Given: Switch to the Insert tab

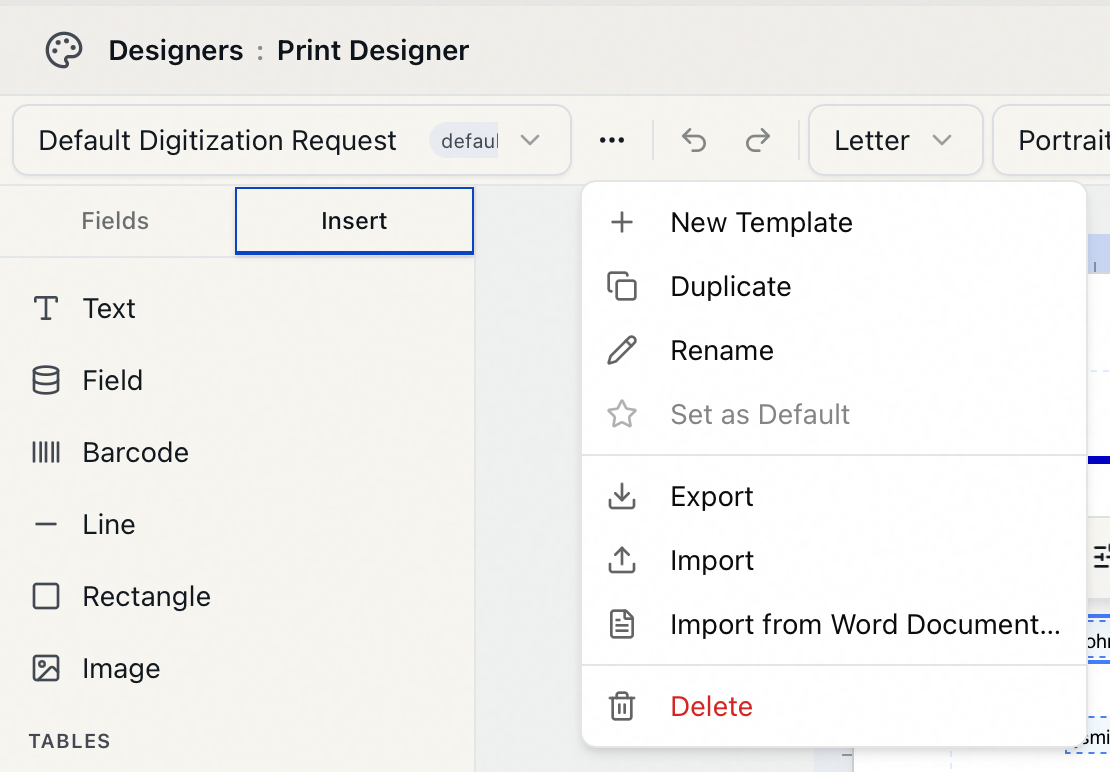Looking at the screenshot, I should coord(354,221).
